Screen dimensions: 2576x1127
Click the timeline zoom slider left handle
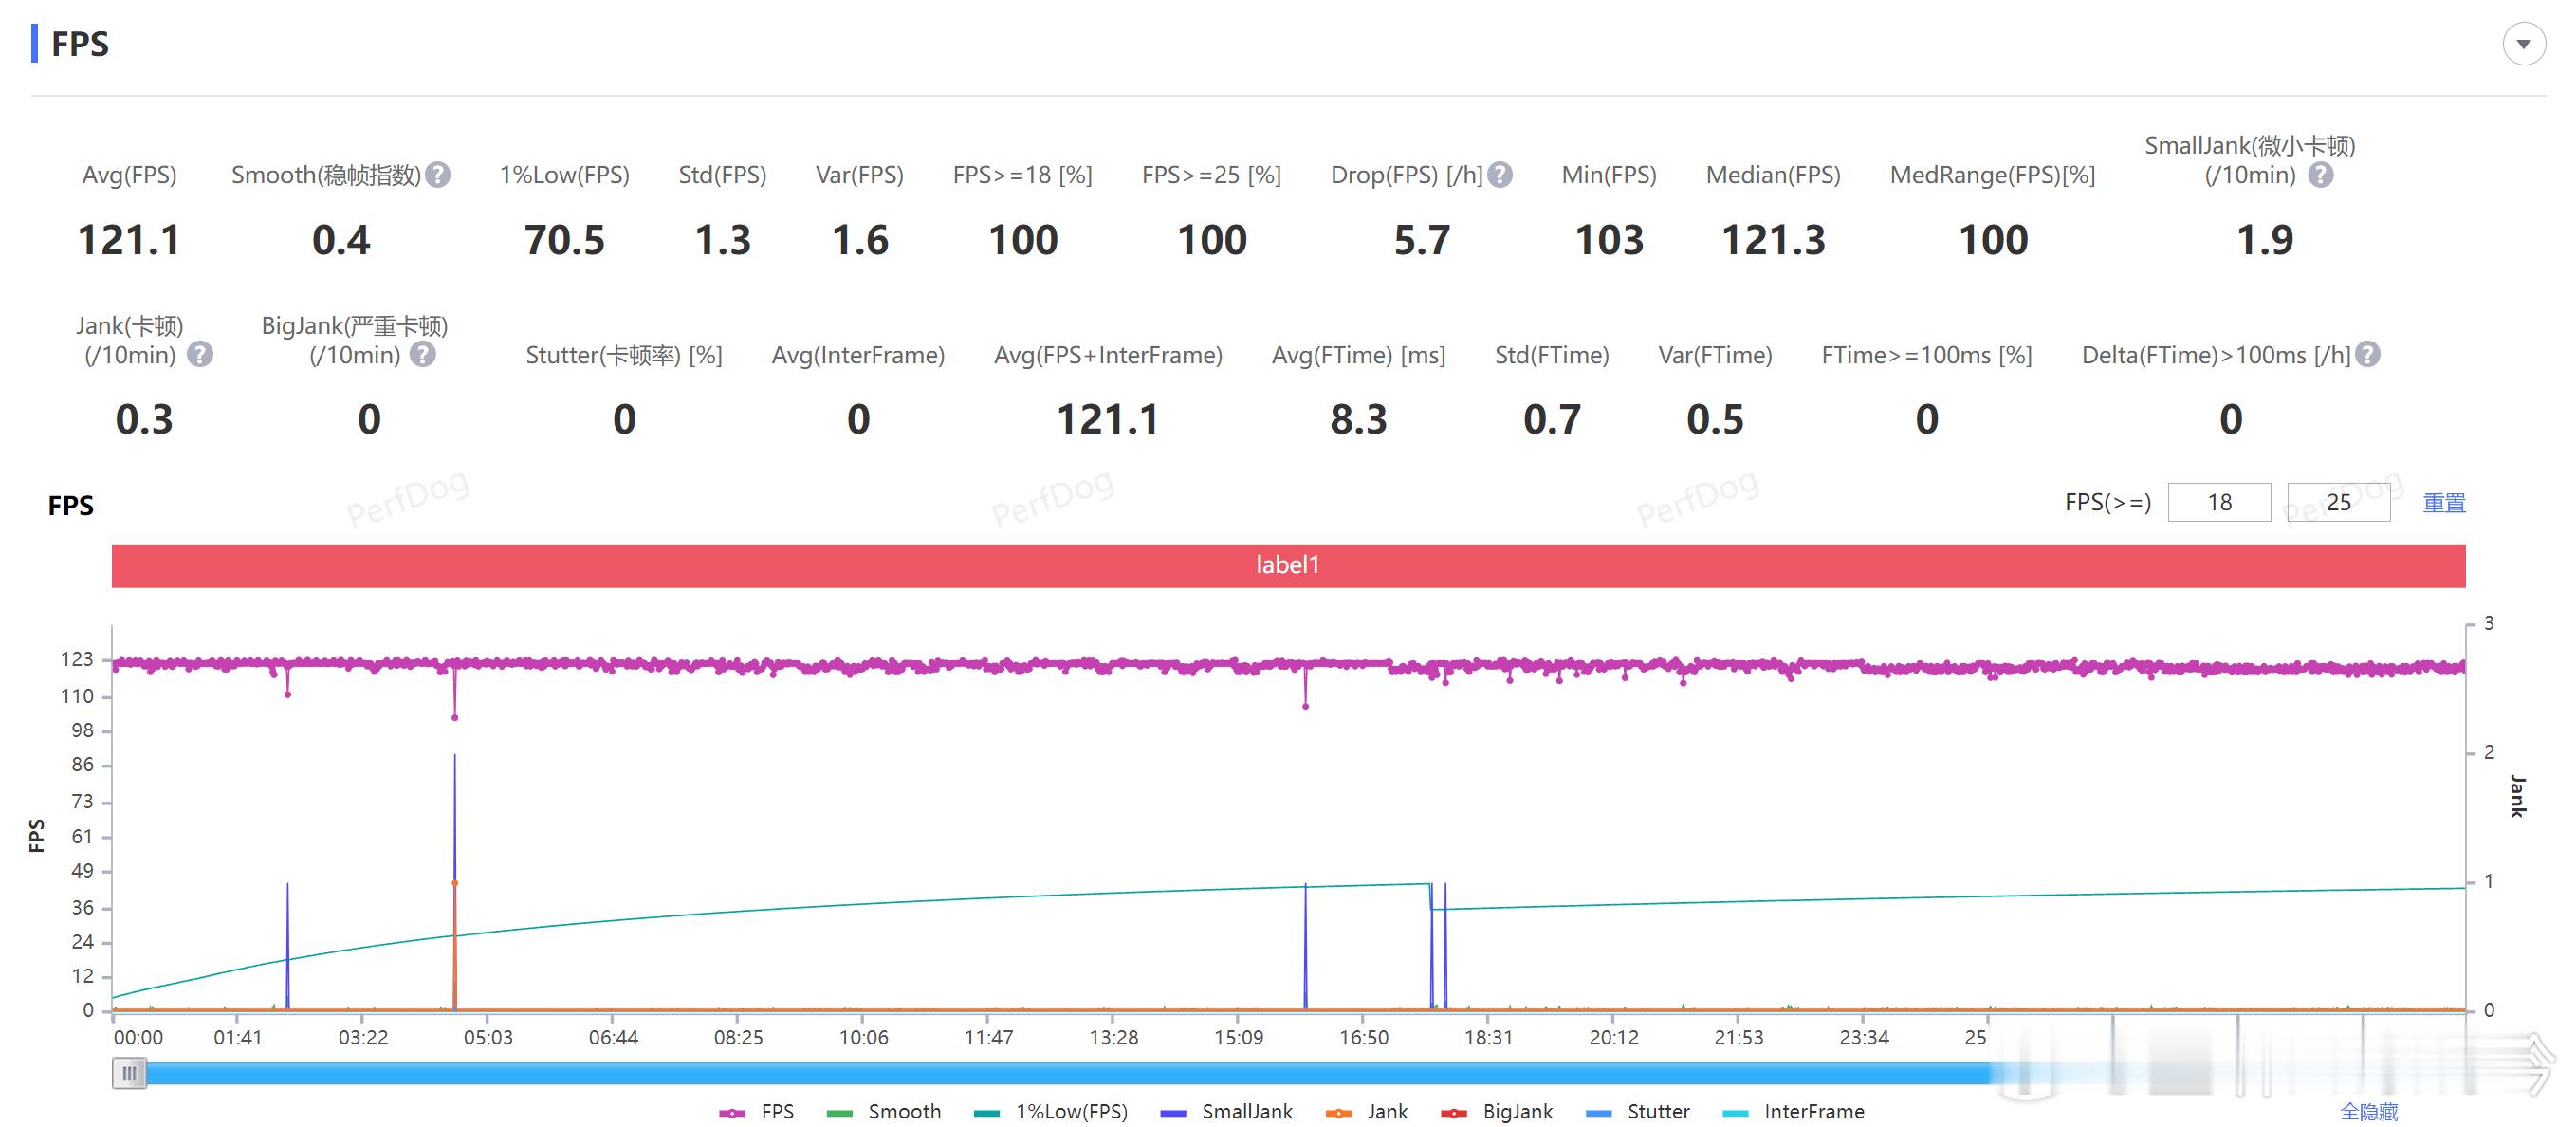pos(129,1073)
